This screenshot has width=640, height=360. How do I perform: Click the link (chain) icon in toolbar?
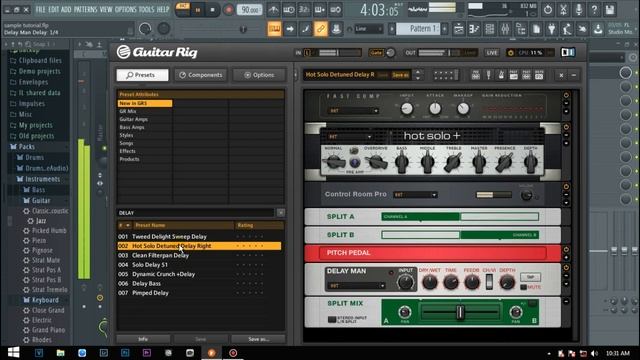coord(321,29)
